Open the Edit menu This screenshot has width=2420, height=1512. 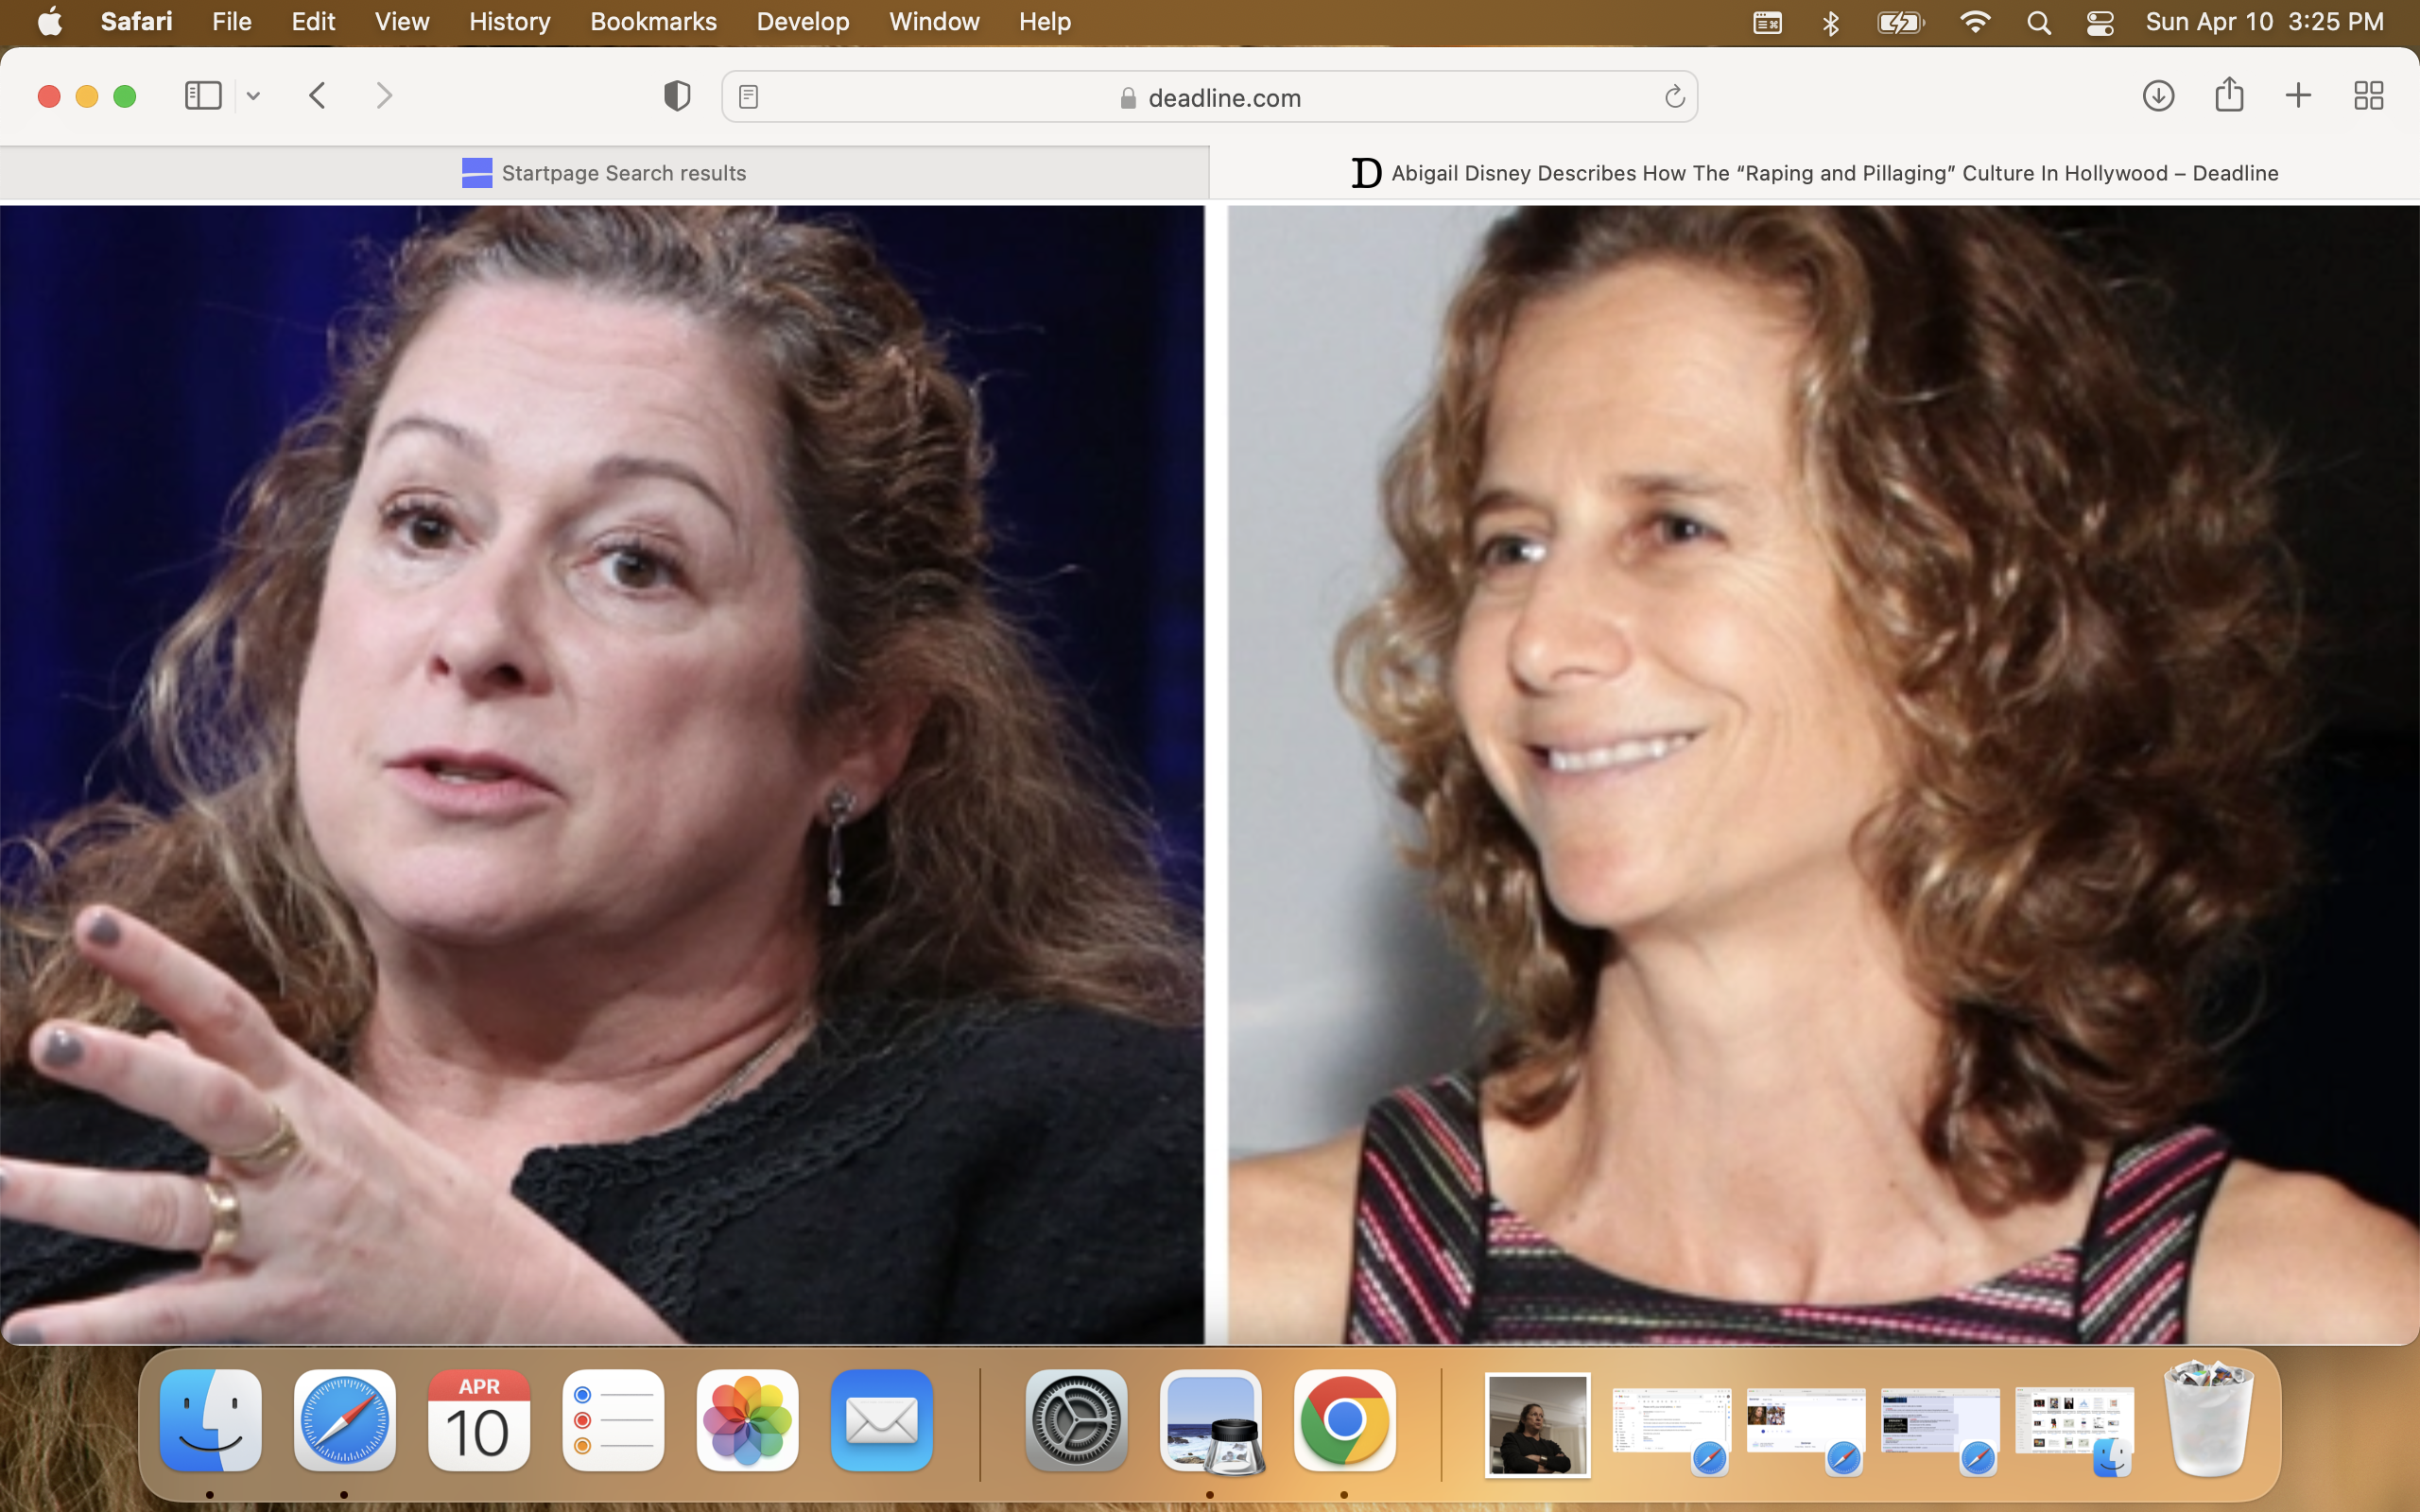click(x=312, y=22)
